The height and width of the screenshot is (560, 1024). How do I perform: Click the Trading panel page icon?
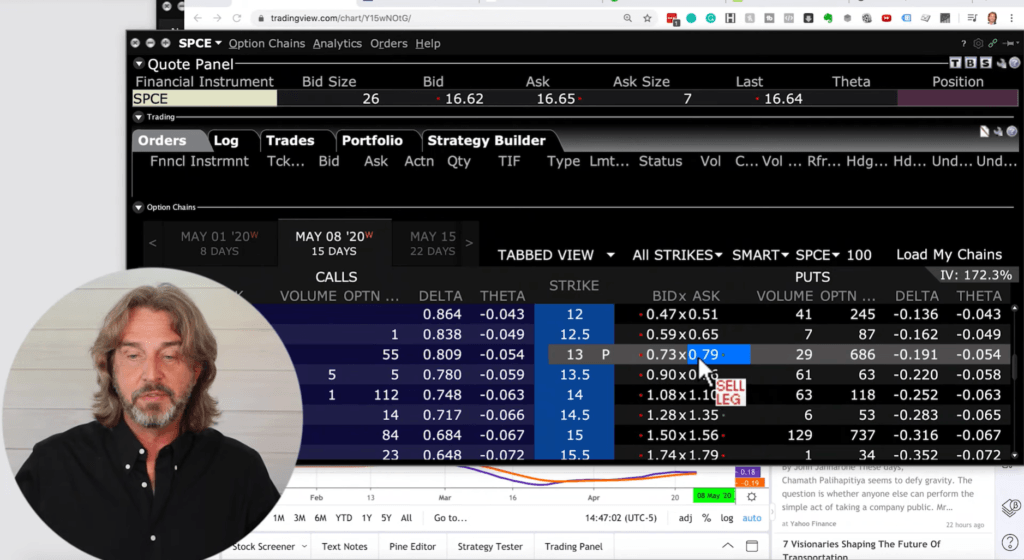(984, 132)
